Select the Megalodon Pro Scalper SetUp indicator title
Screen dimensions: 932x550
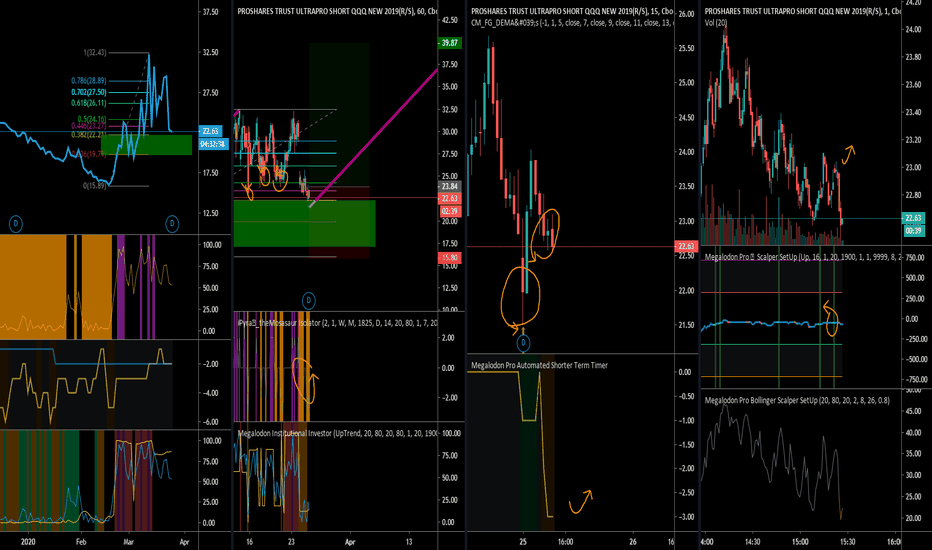tap(802, 257)
